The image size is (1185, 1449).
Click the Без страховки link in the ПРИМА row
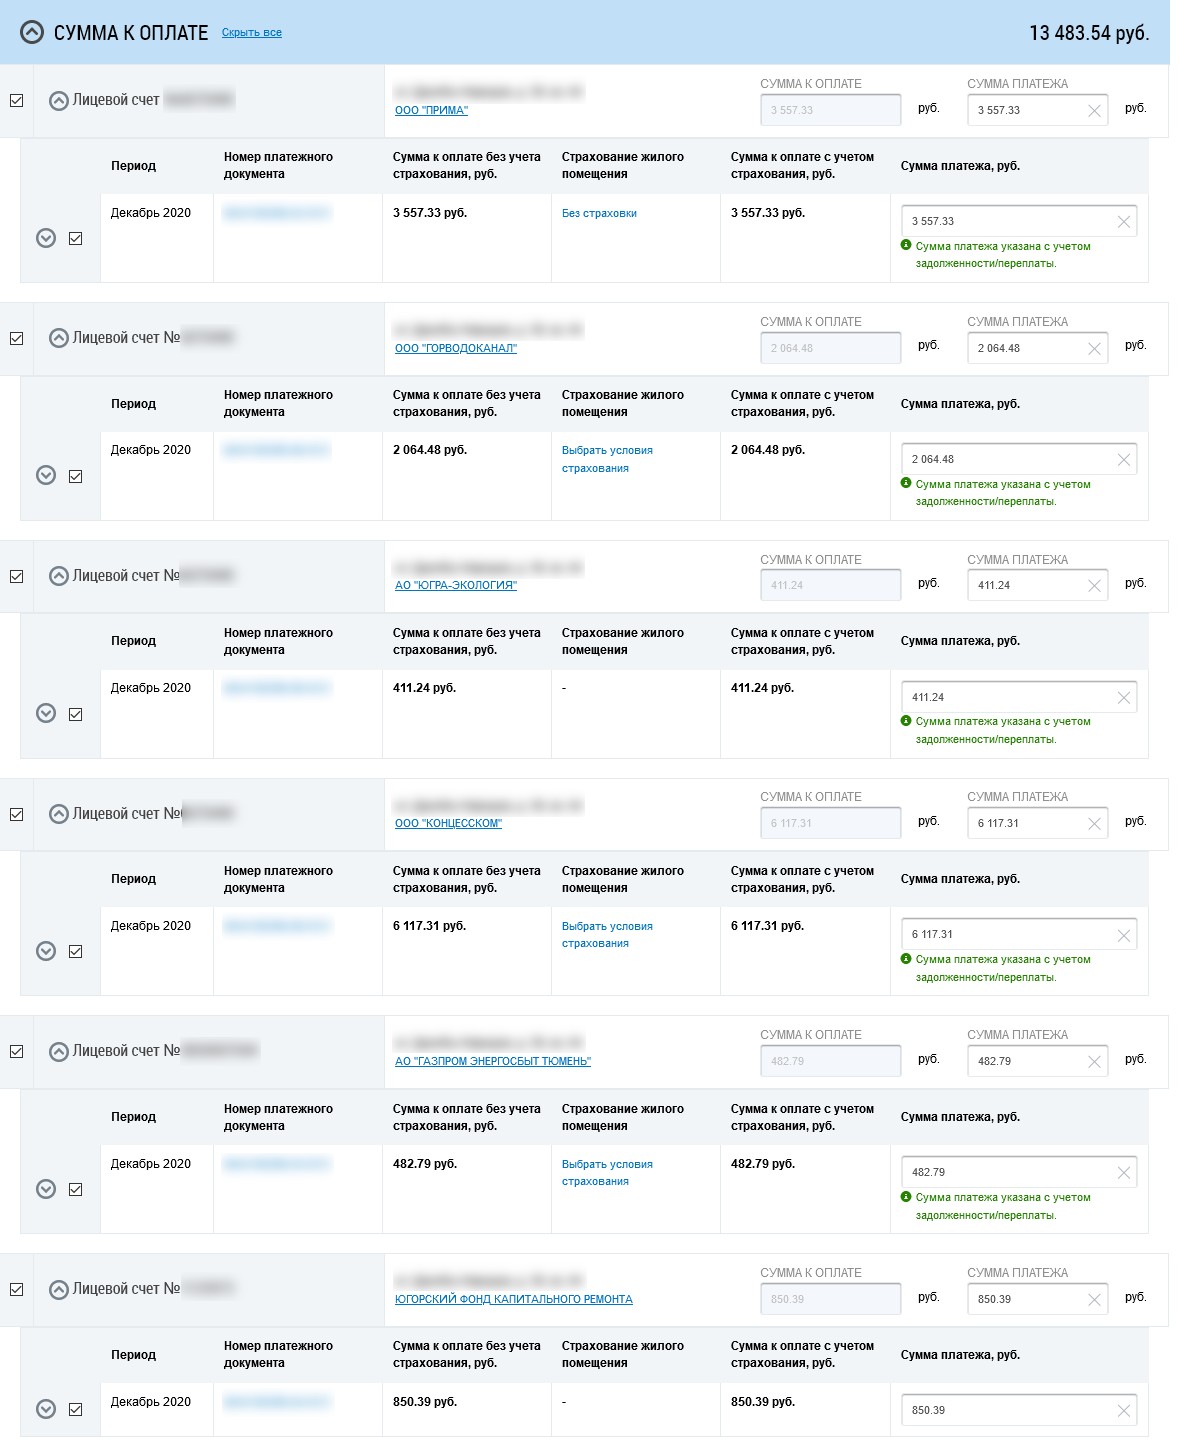(x=599, y=213)
